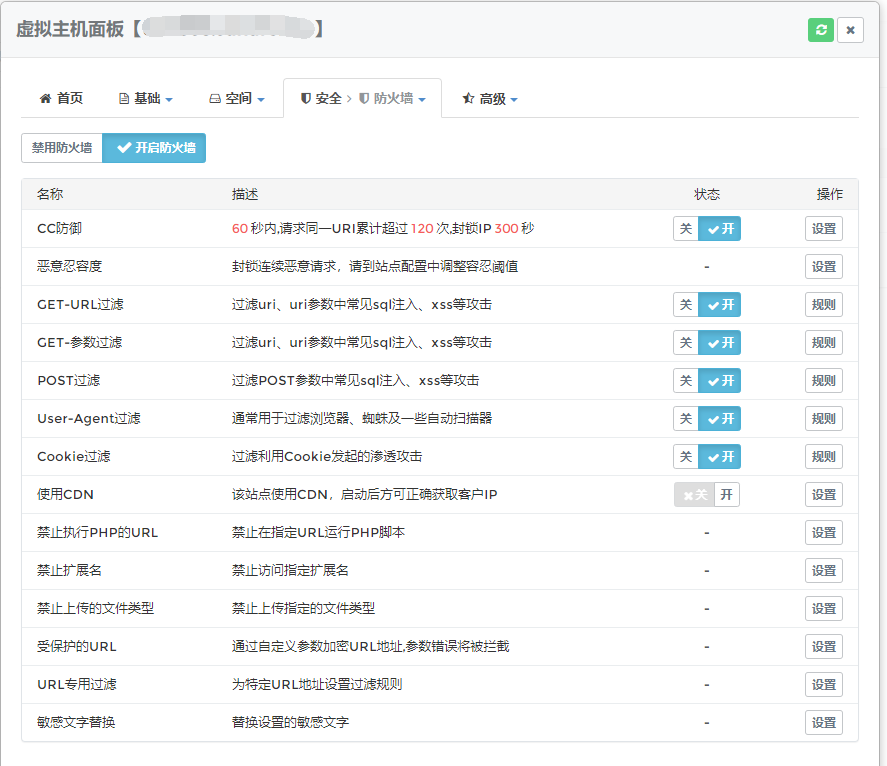Click the description 禁止访问指定扩展名

click(290, 570)
